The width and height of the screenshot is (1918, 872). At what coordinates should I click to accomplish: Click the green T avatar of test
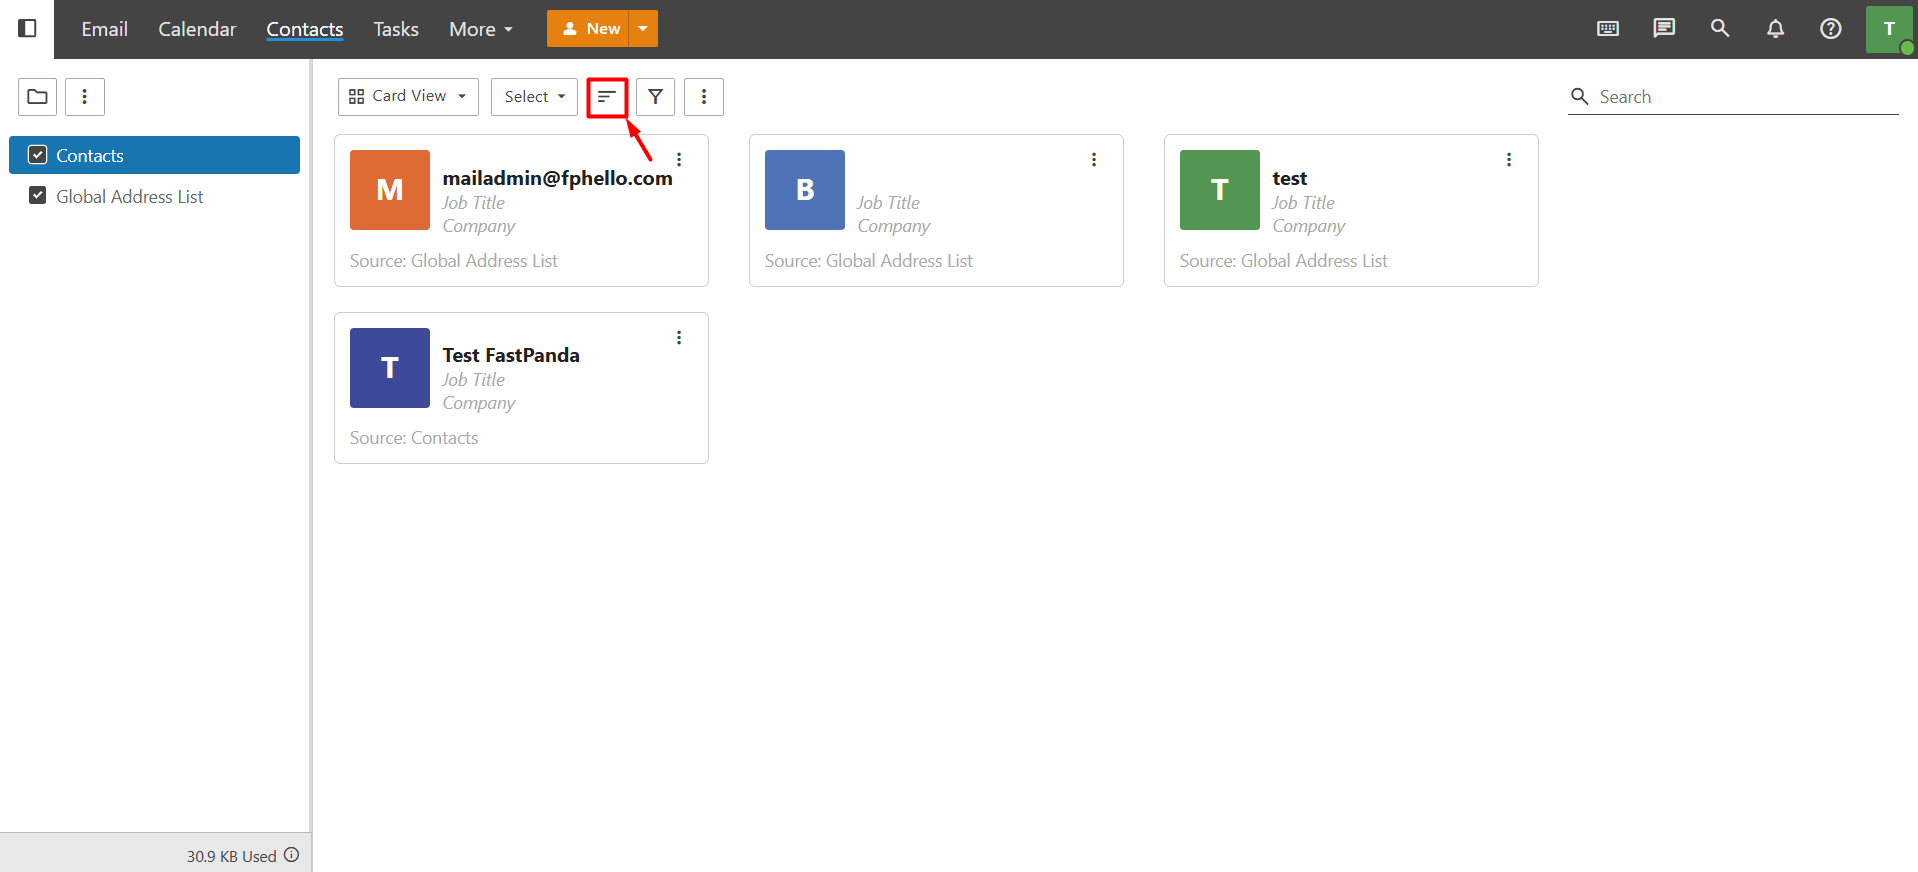(x=1220, y=190)
